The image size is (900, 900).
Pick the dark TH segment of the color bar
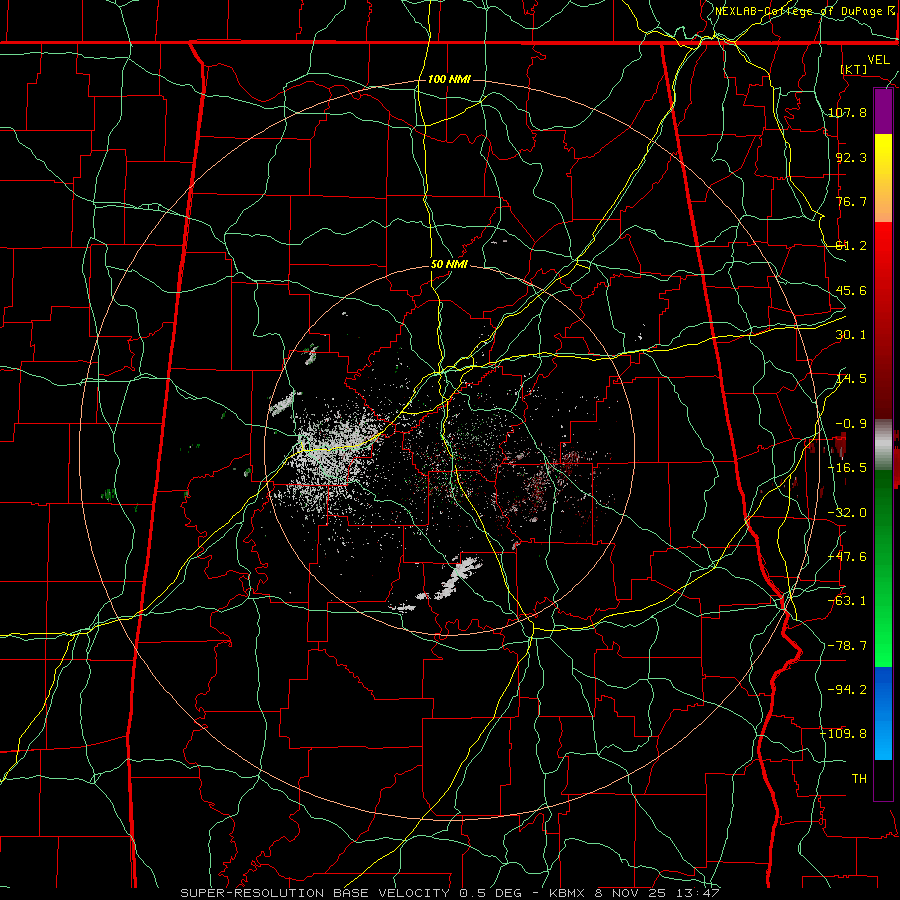click(883, 779)
